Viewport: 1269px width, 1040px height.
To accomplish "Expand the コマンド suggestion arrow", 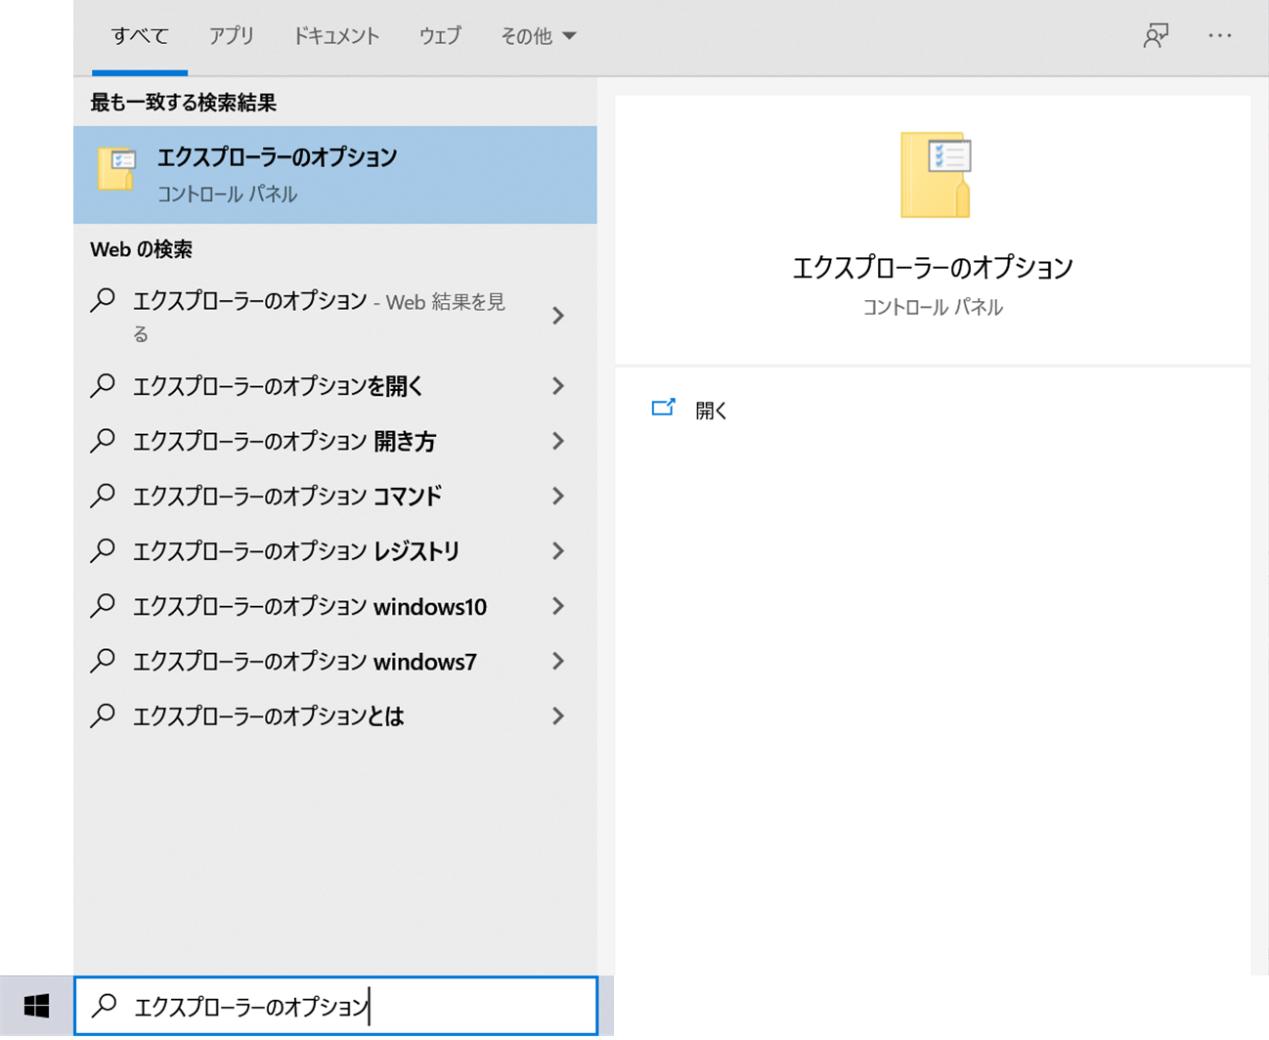I will coord(558,496).
